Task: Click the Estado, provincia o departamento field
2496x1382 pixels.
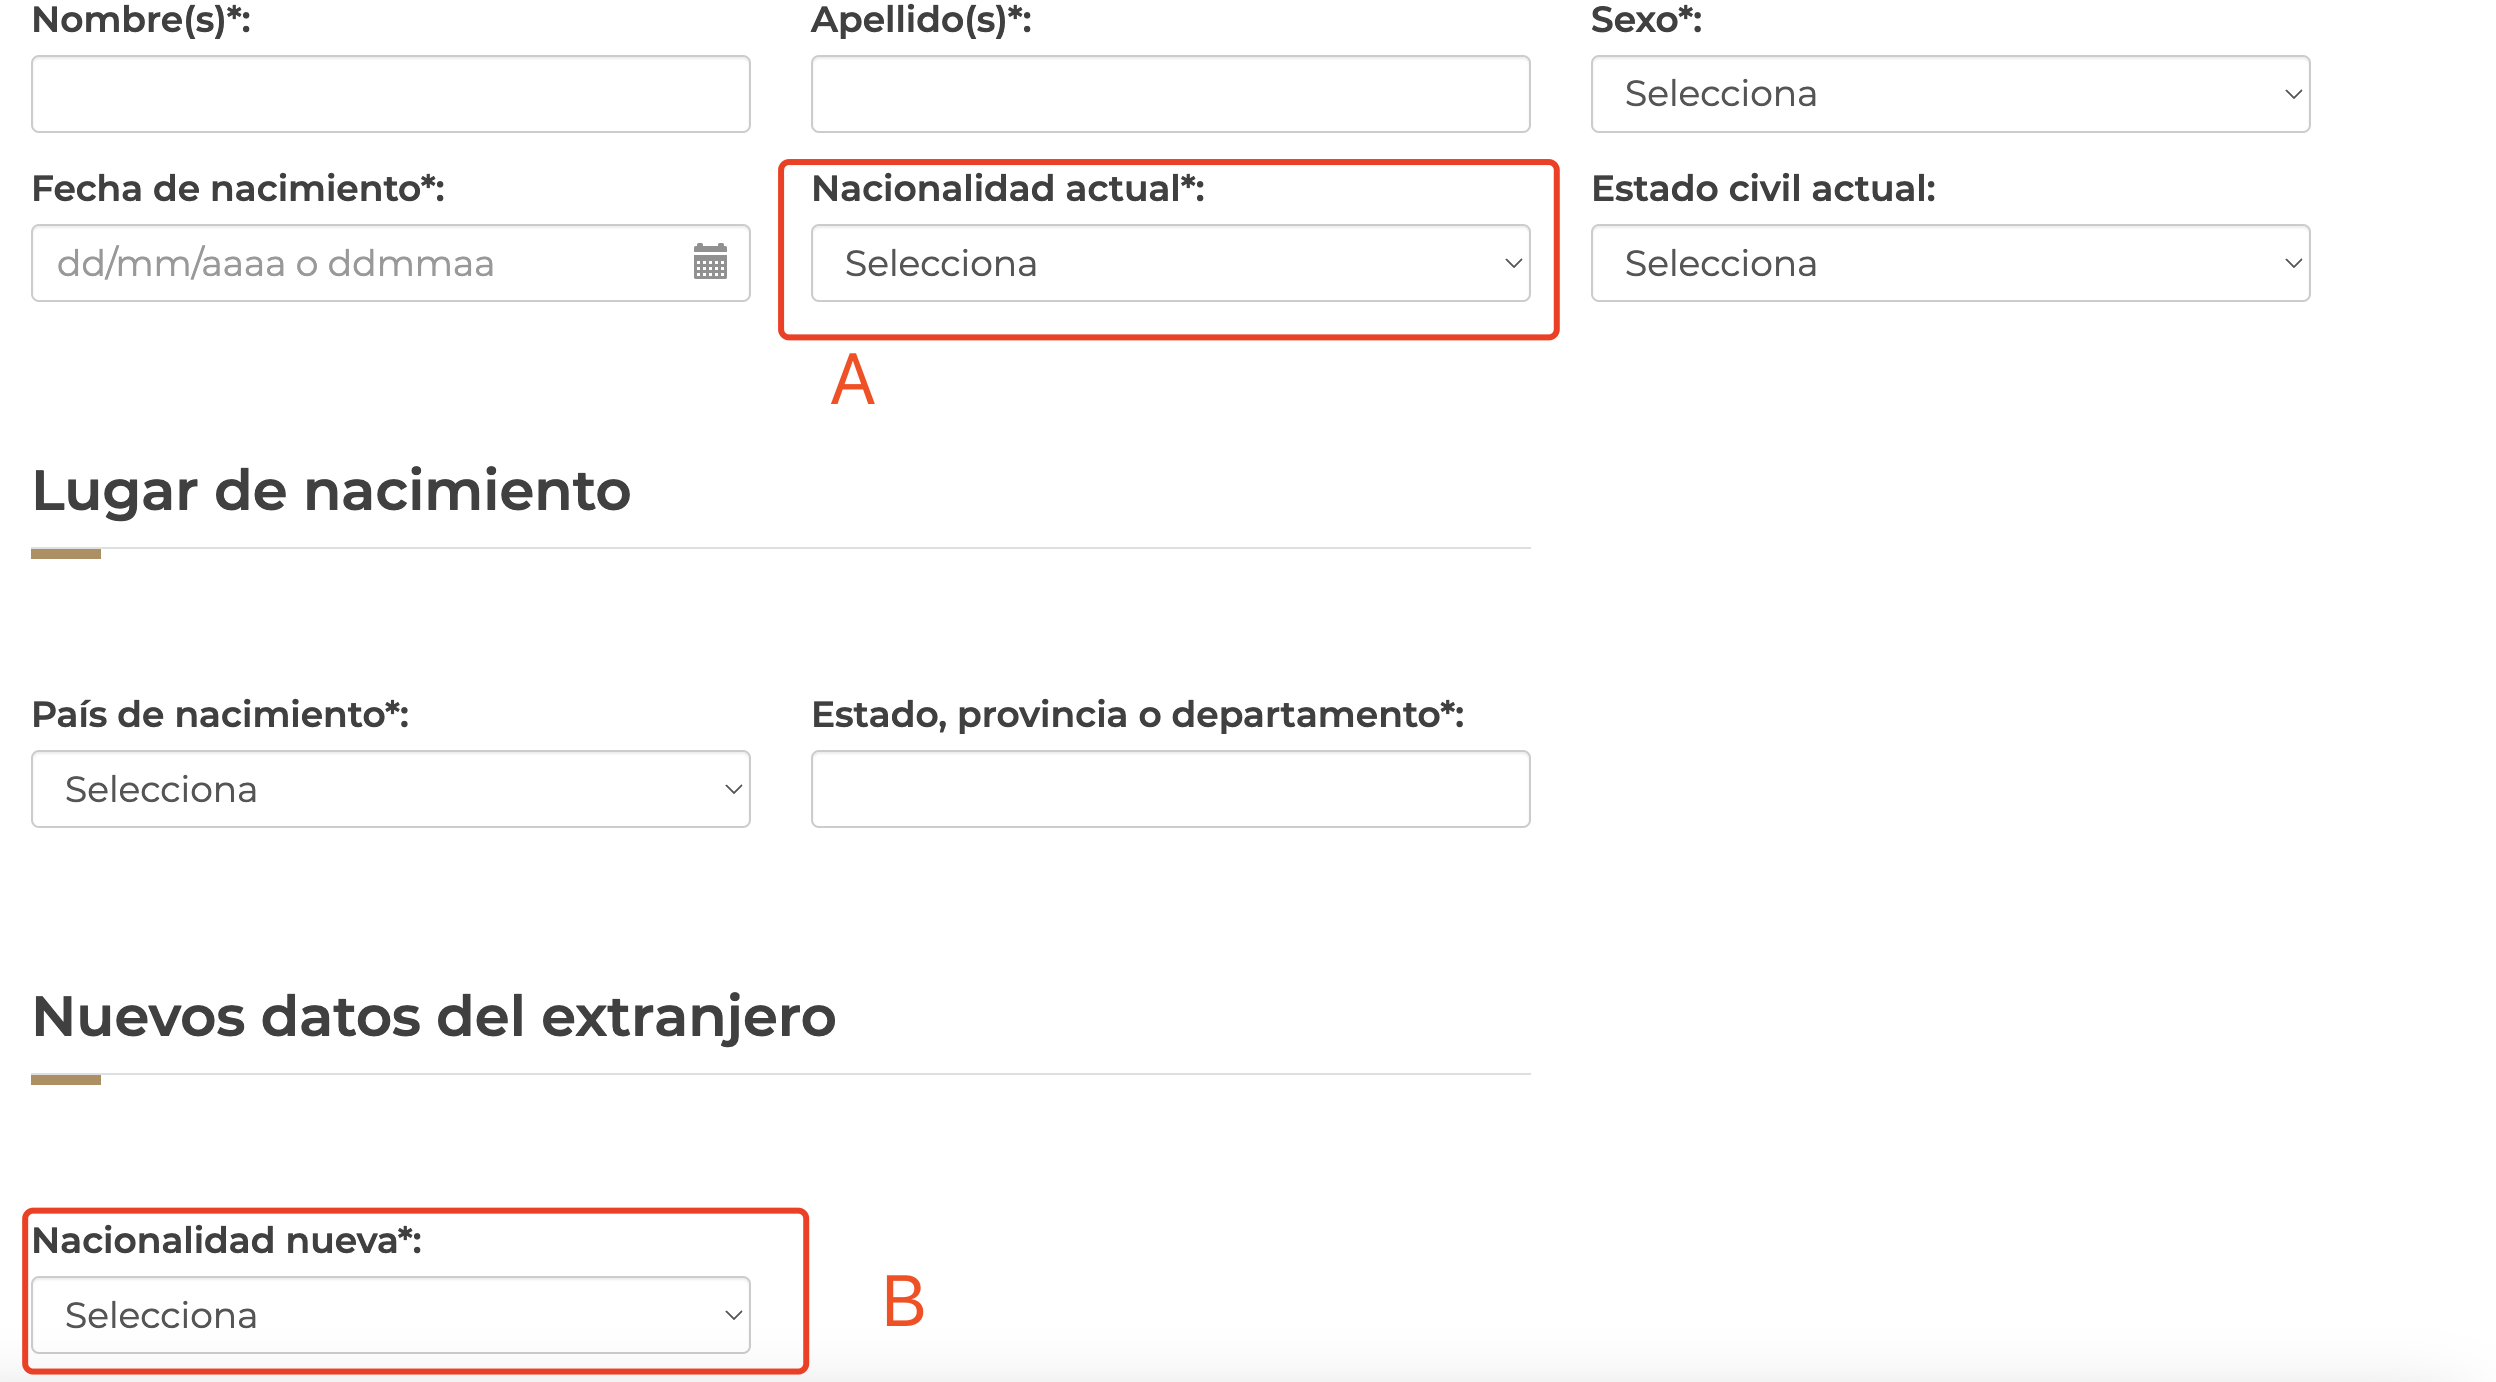Action: coord(1170,789)
